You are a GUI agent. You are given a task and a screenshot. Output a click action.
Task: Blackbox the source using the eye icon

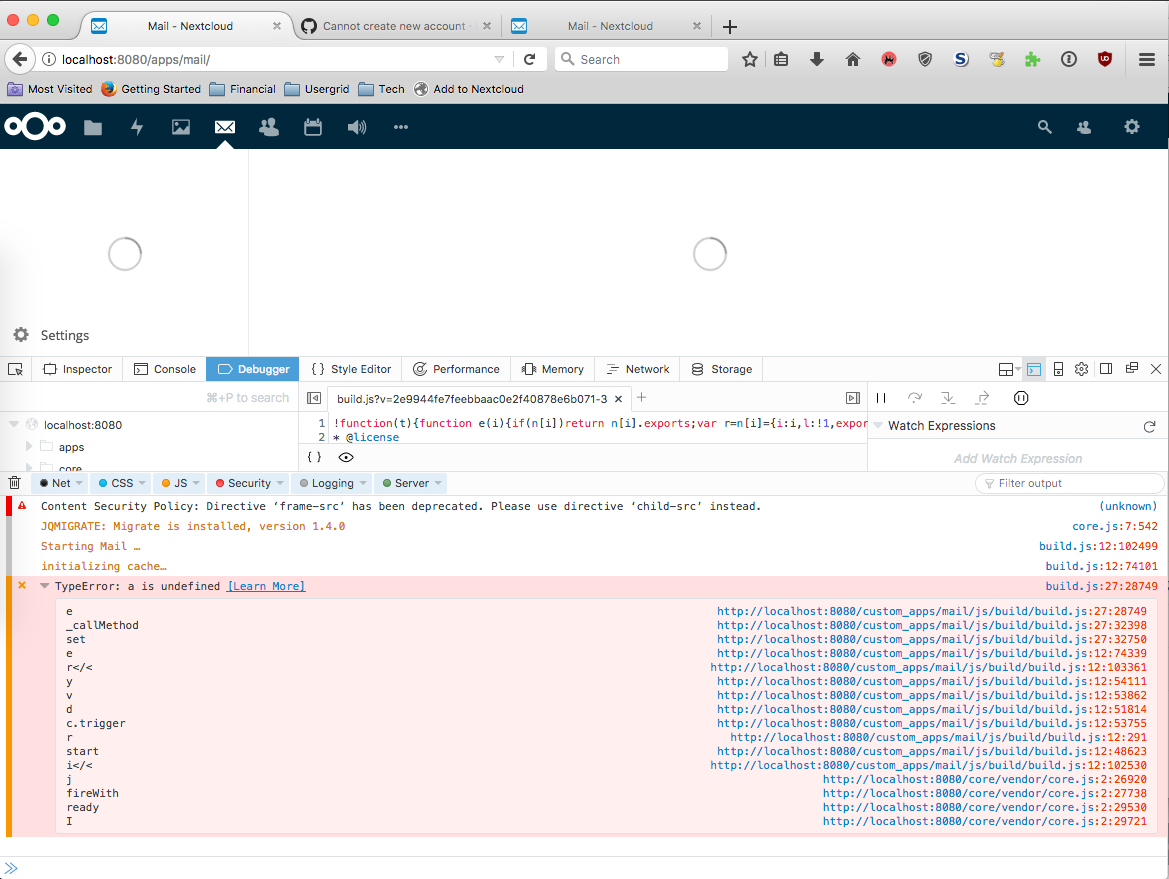click(x=345, y=456)
